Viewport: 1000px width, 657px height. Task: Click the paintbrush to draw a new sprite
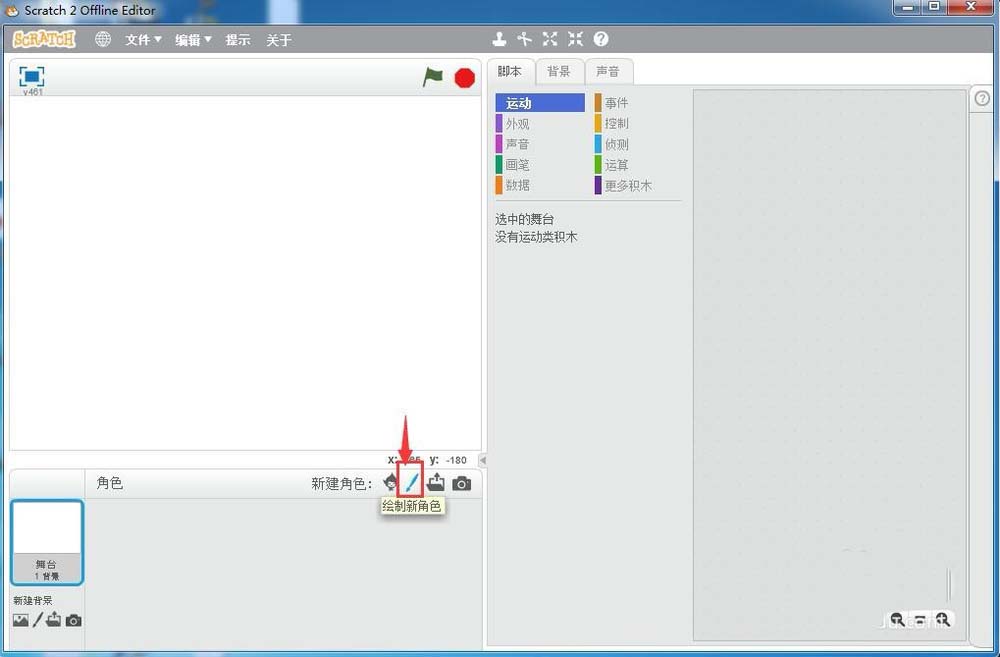click(x=412, y=483)
